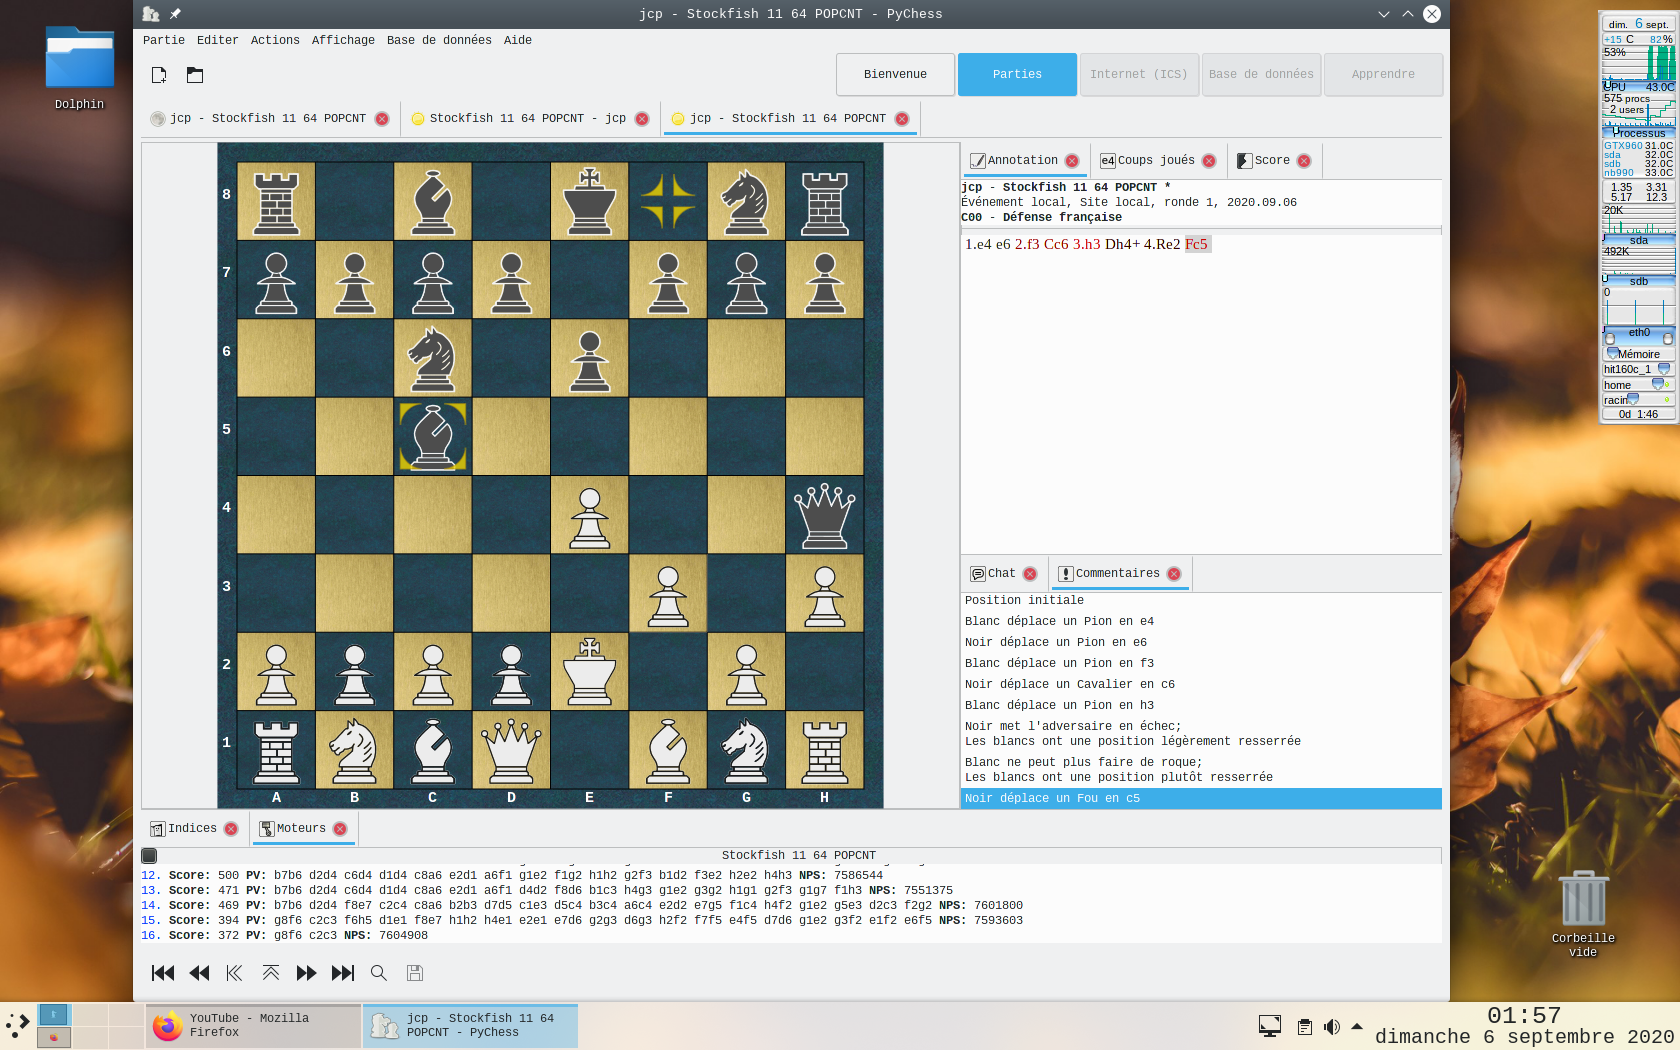Close the Indices panel tab

(x=231, y=829)
